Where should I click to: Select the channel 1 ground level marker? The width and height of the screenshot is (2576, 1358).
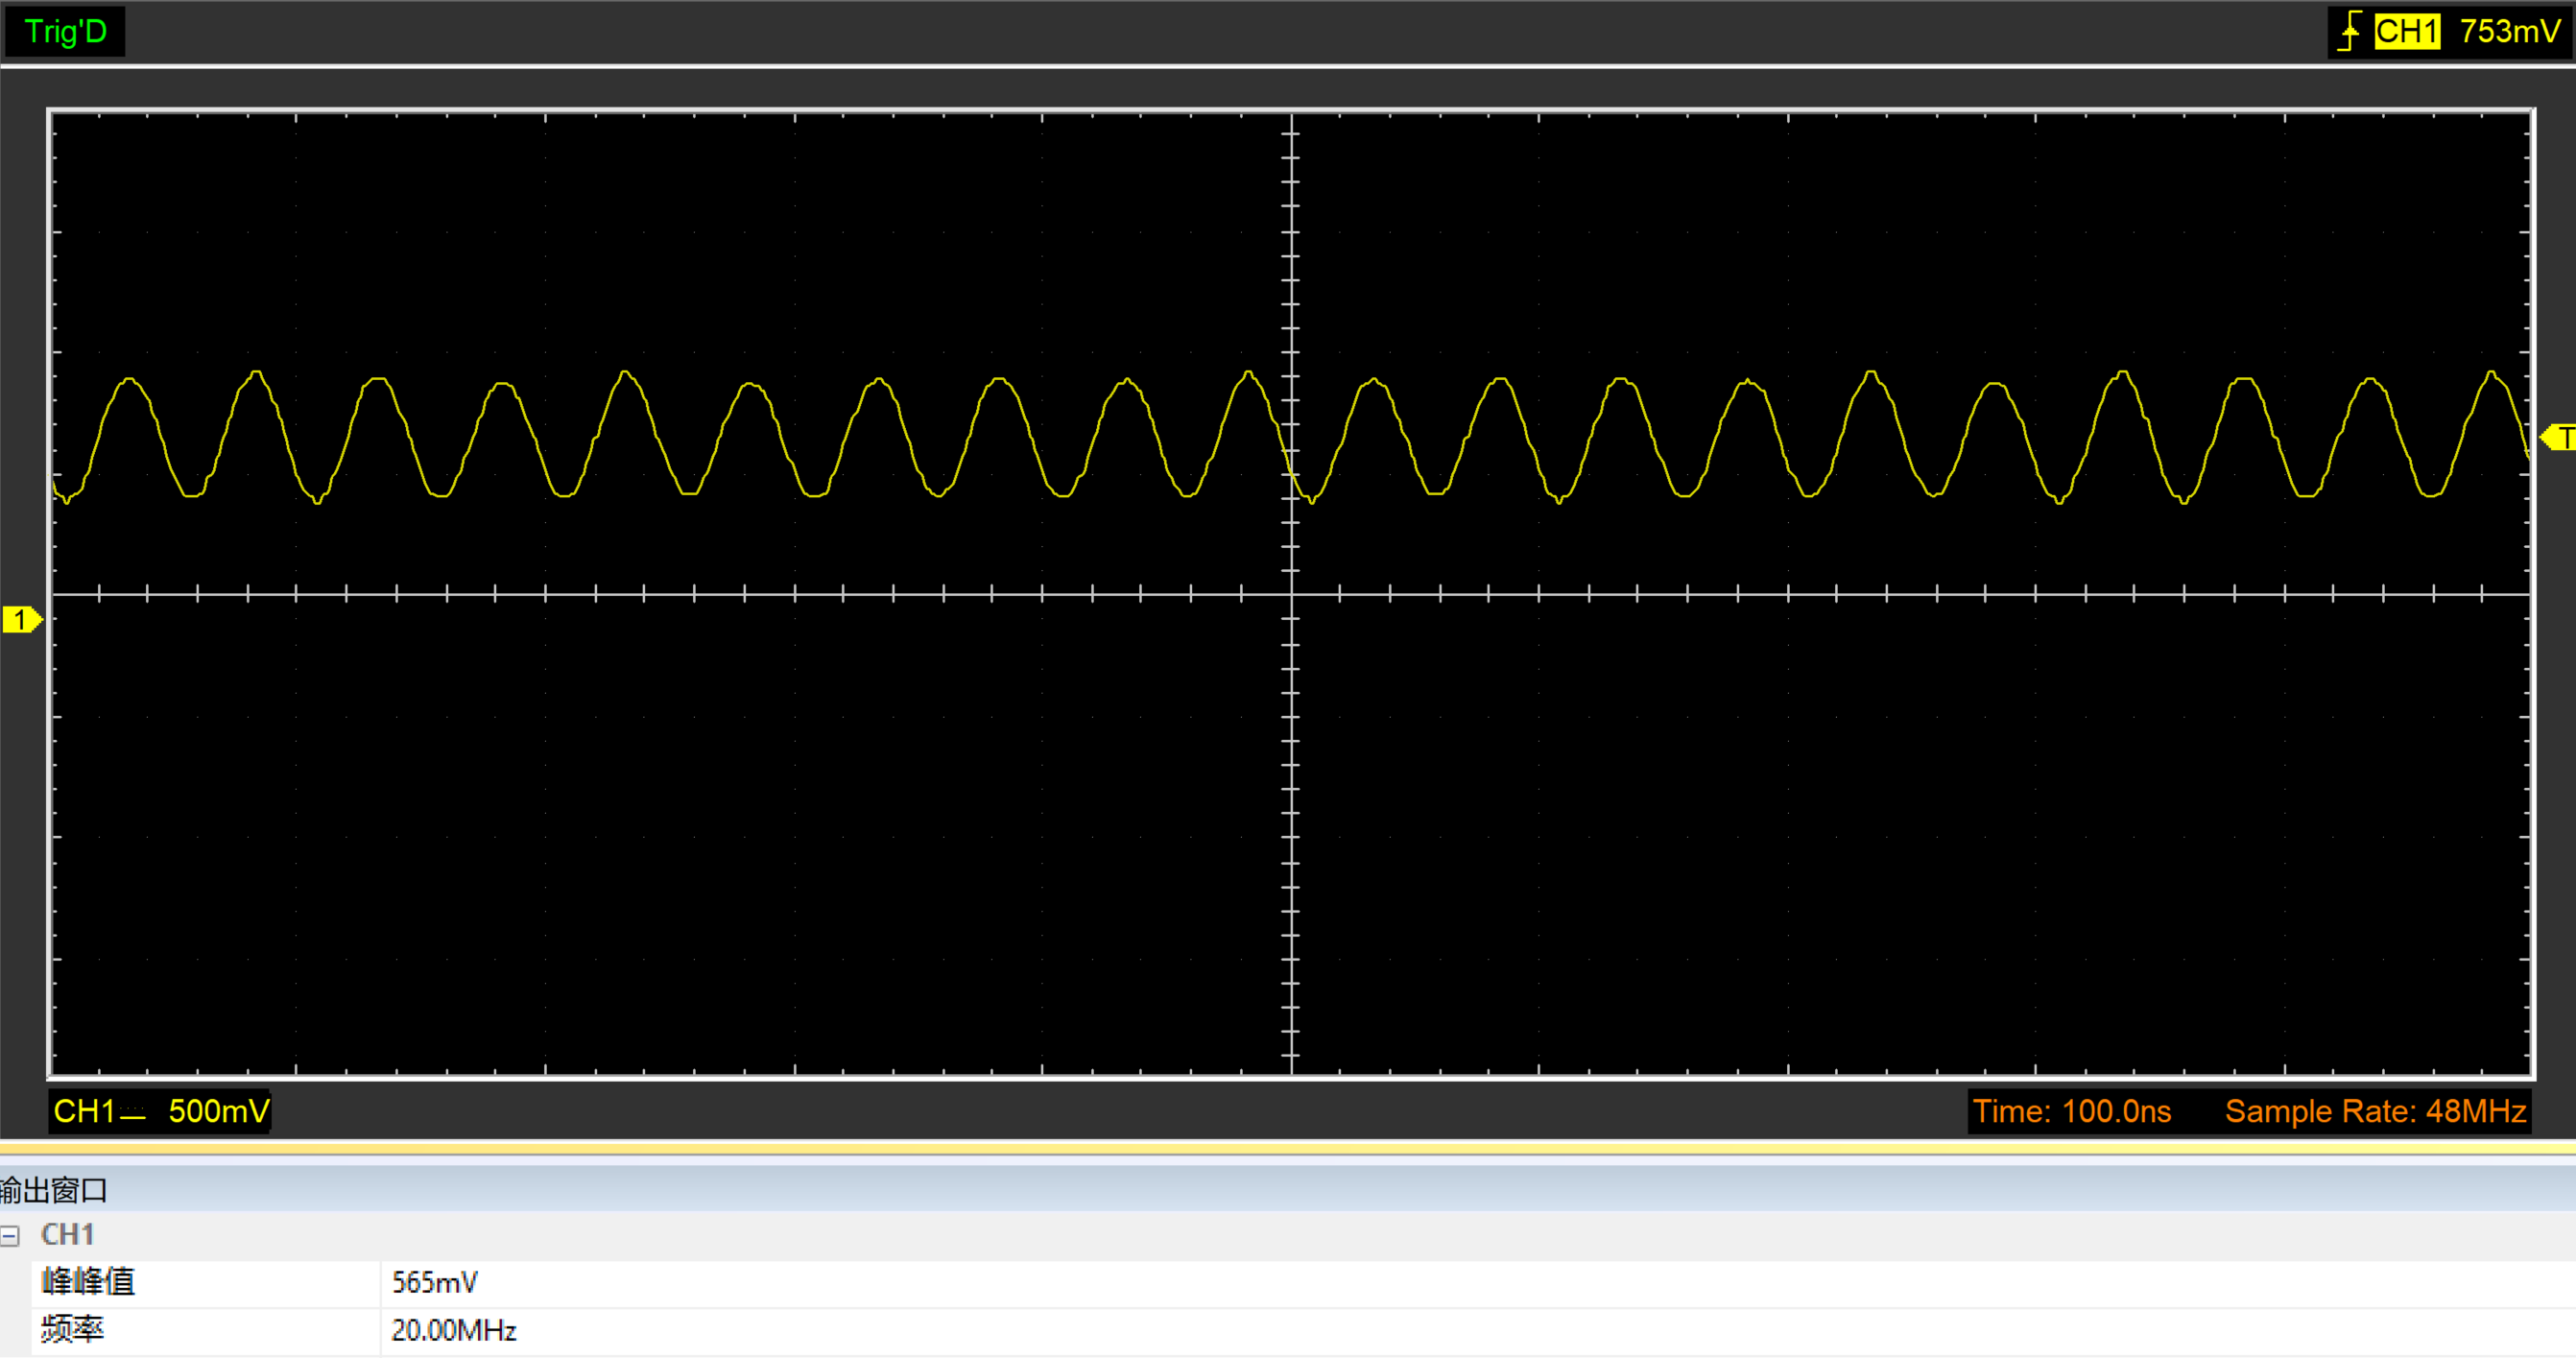click(22, 620)
